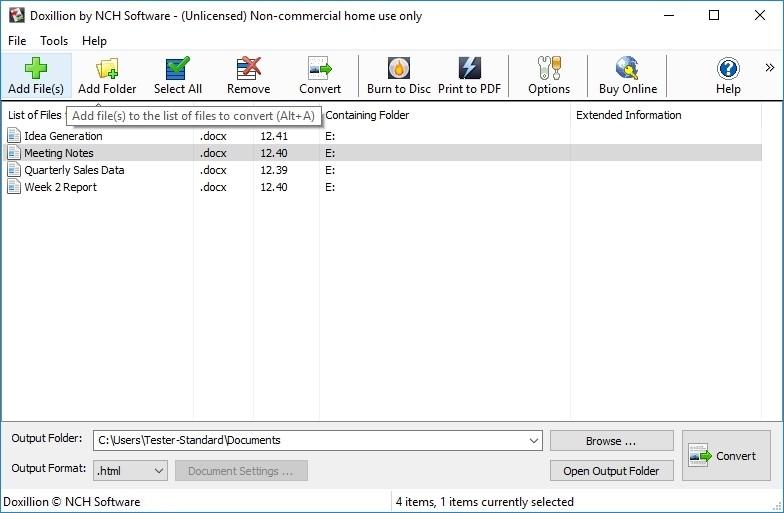Viewport: 784px width, 513px height.
Task: Open the File menu
Action: click(x=17, y=41)
